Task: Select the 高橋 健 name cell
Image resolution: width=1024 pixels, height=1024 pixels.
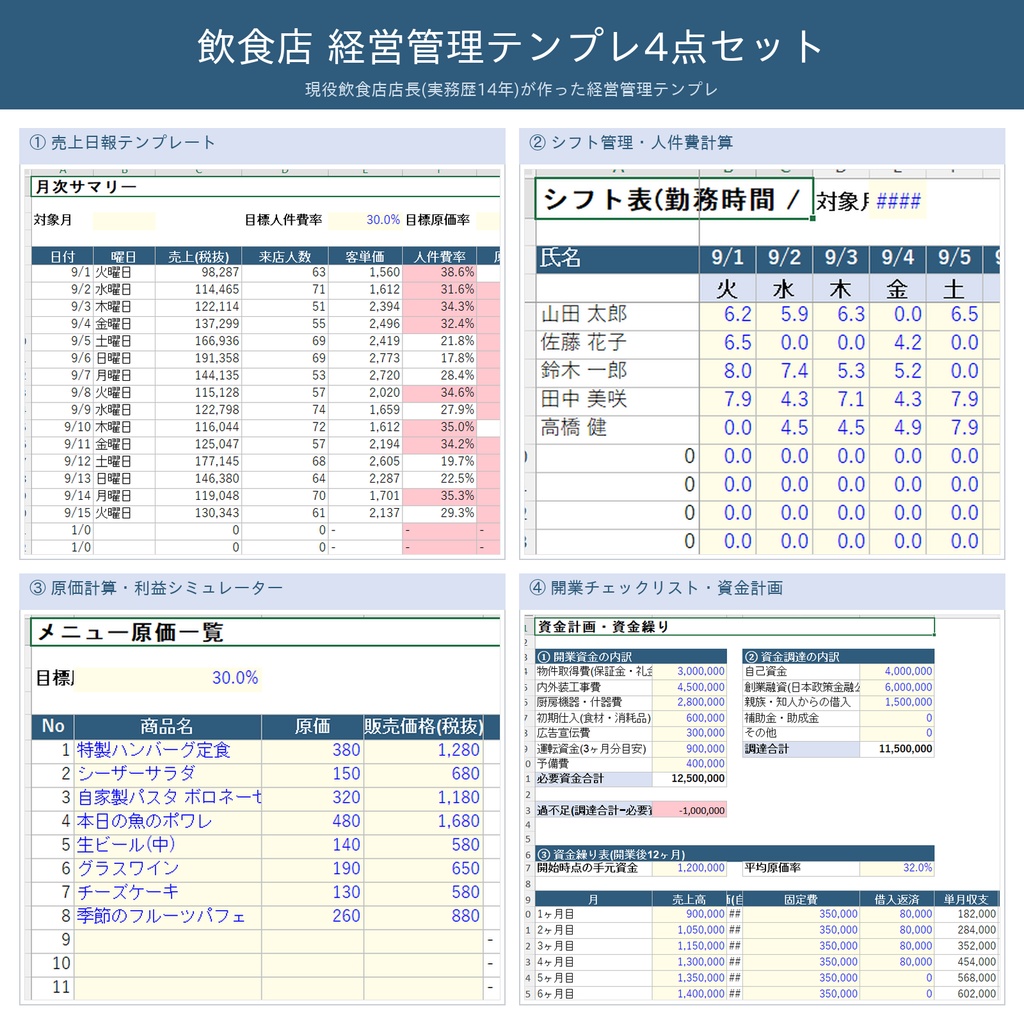Action: [x=617, y=428]
